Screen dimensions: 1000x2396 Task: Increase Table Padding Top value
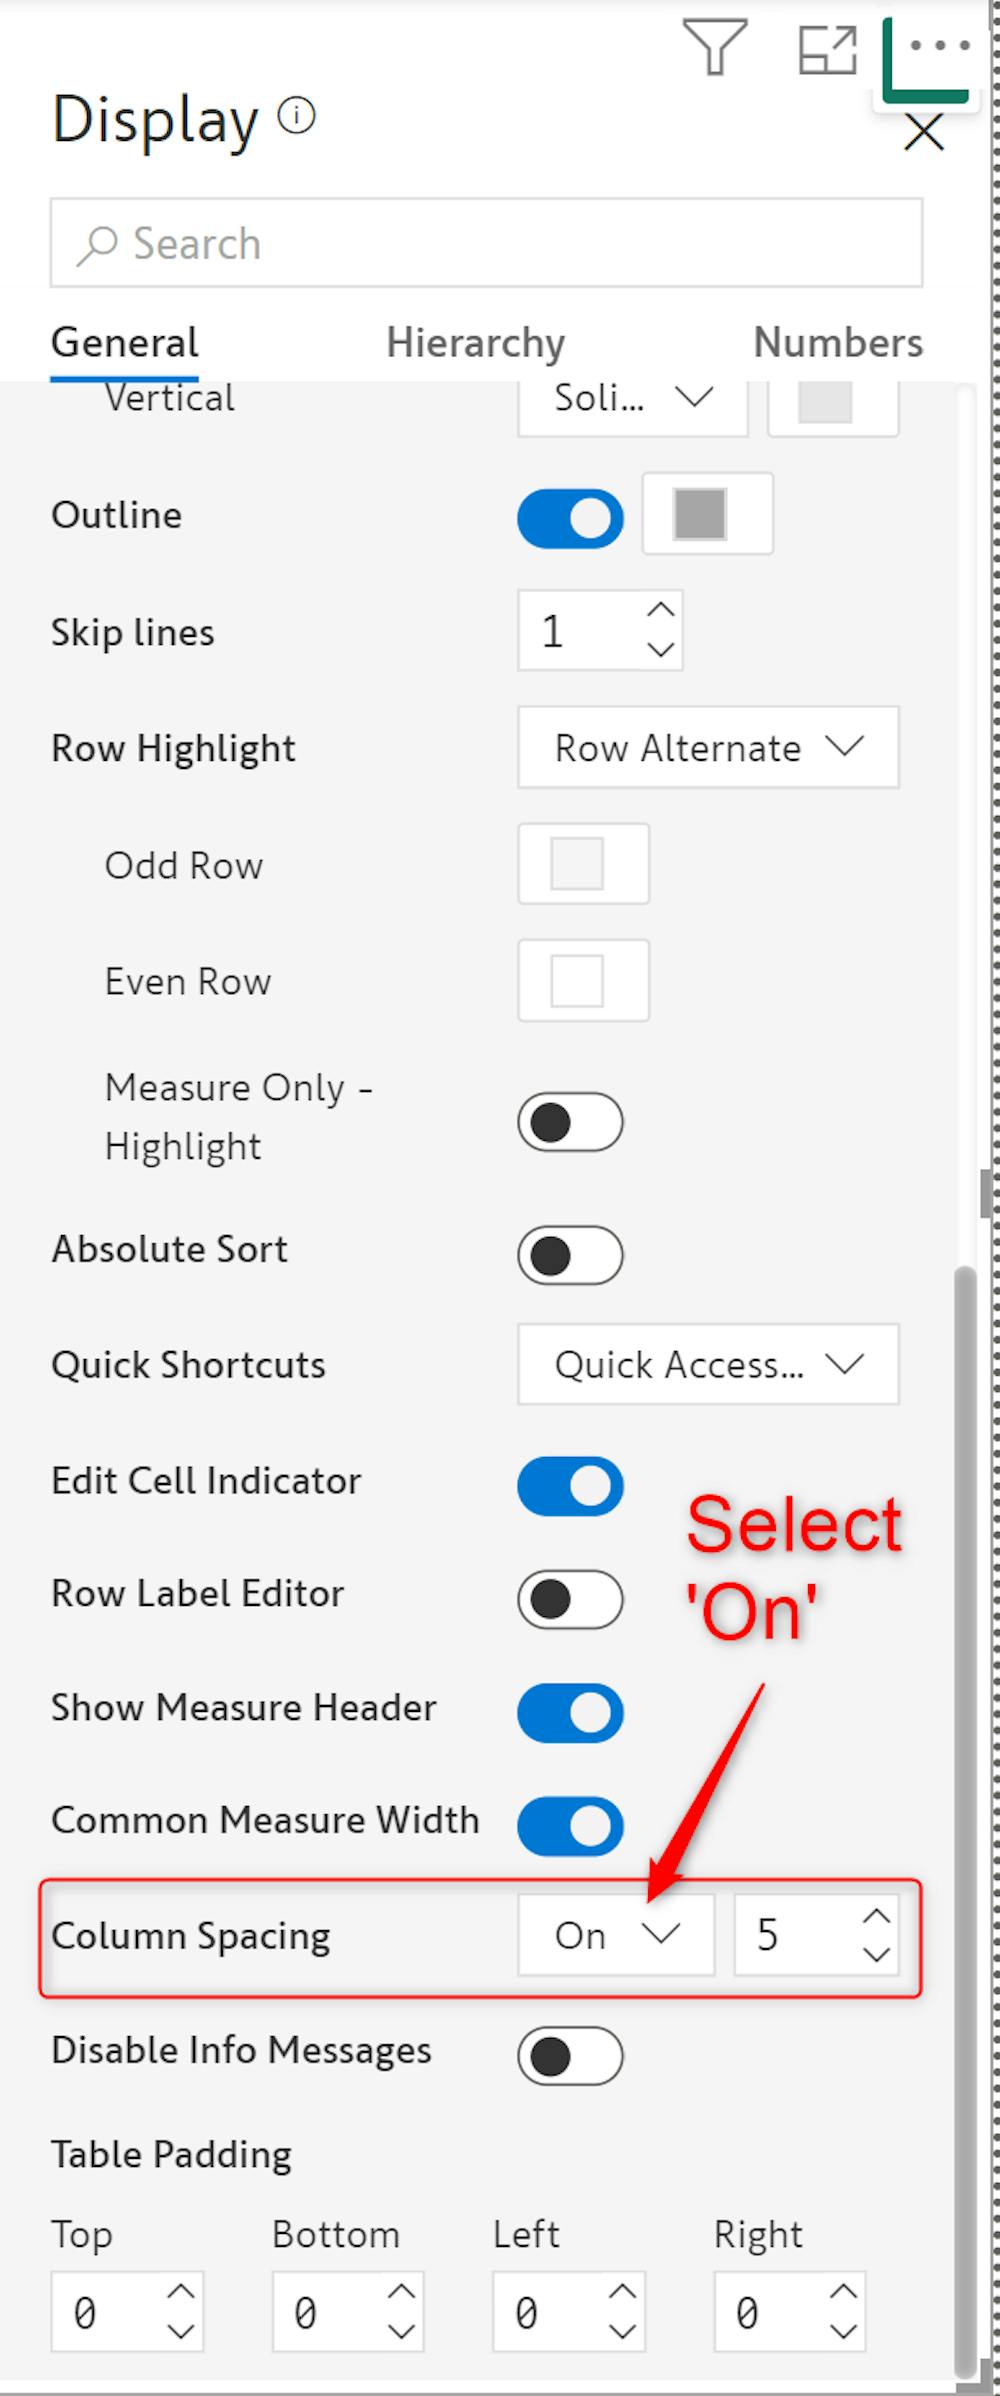(x=181, y=2291)
